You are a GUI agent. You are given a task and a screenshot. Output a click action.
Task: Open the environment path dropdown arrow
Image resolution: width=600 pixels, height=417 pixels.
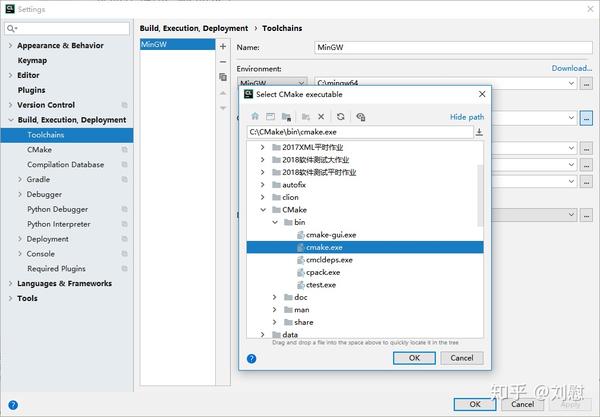(x=571, y=83)
